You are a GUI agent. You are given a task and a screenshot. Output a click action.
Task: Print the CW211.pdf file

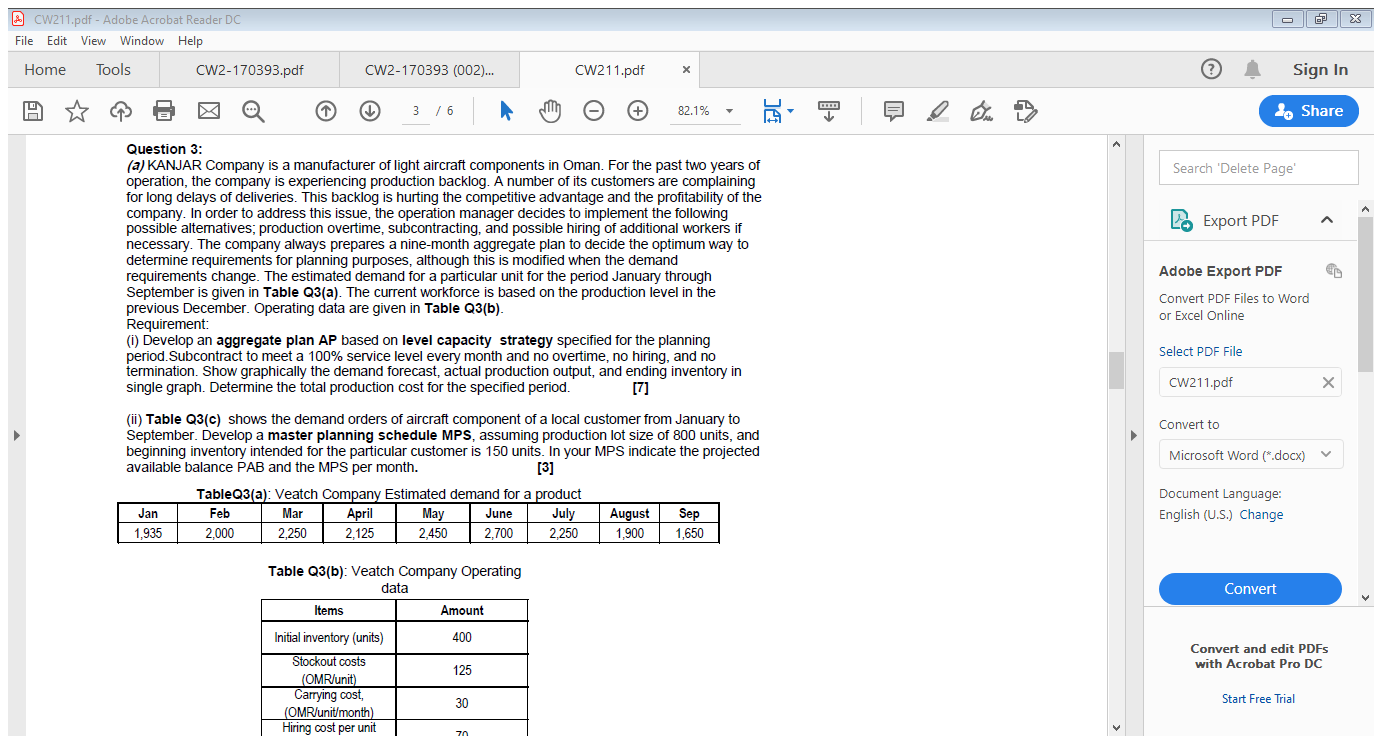pos(165,111)
